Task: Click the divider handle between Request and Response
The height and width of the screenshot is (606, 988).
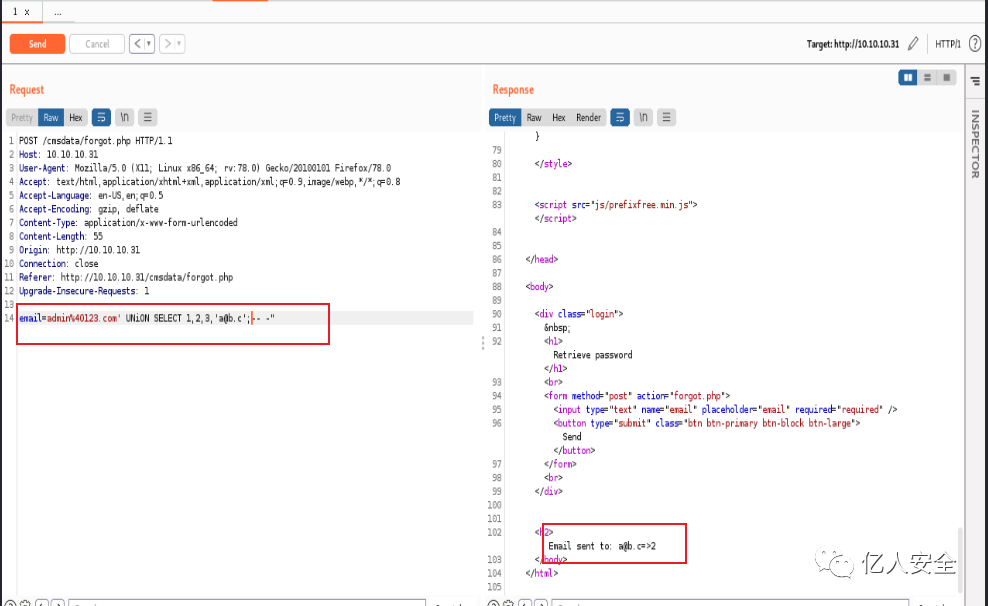Action: (x=483, y=342)
